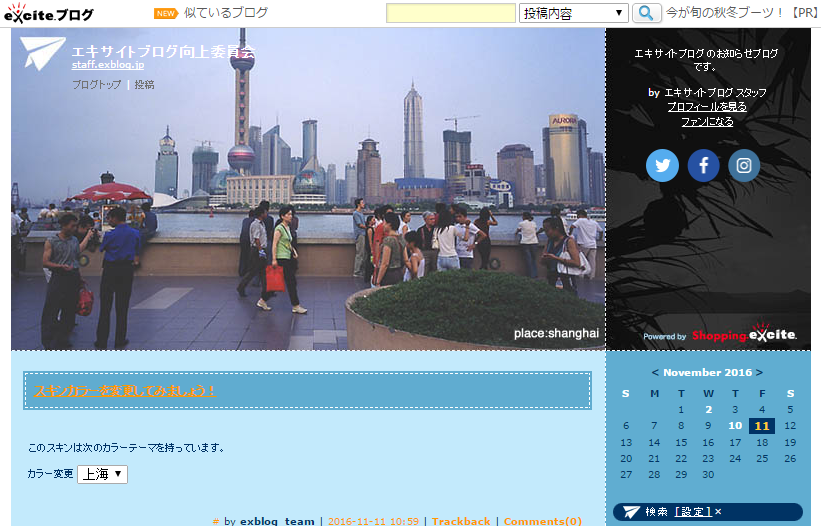Click the エキサイトブログのお知らせブログです description
The width and height of the screenshot is (821, 526).
(x=706, y=60)
